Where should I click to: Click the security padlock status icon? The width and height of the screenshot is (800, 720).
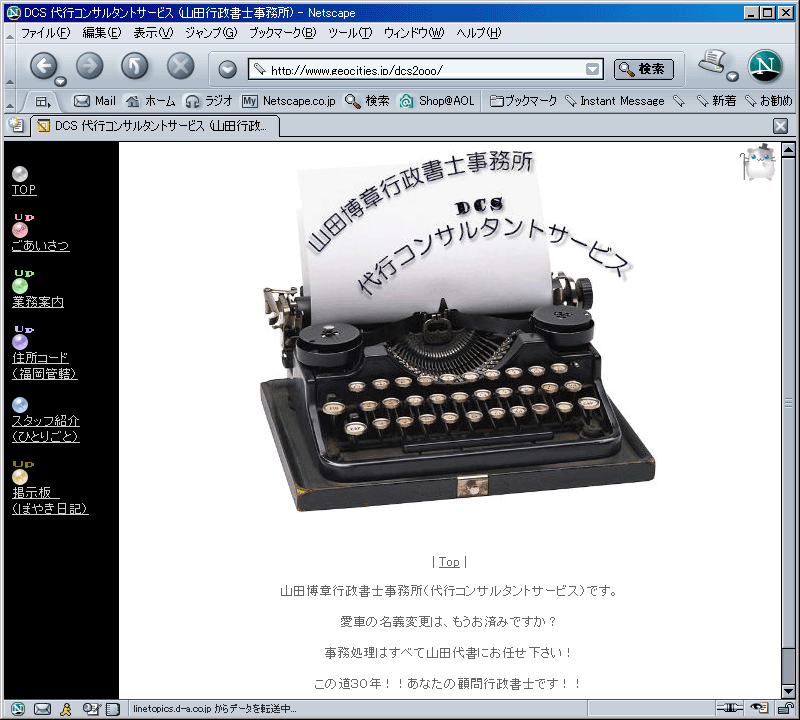tap(786, 708)
